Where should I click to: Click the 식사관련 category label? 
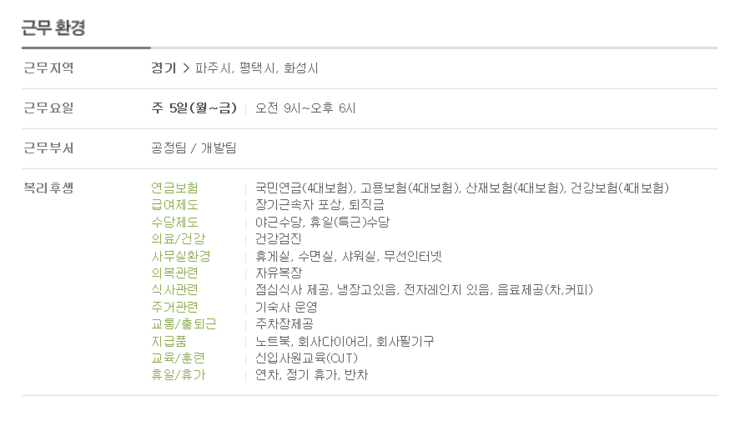[175, 290]
